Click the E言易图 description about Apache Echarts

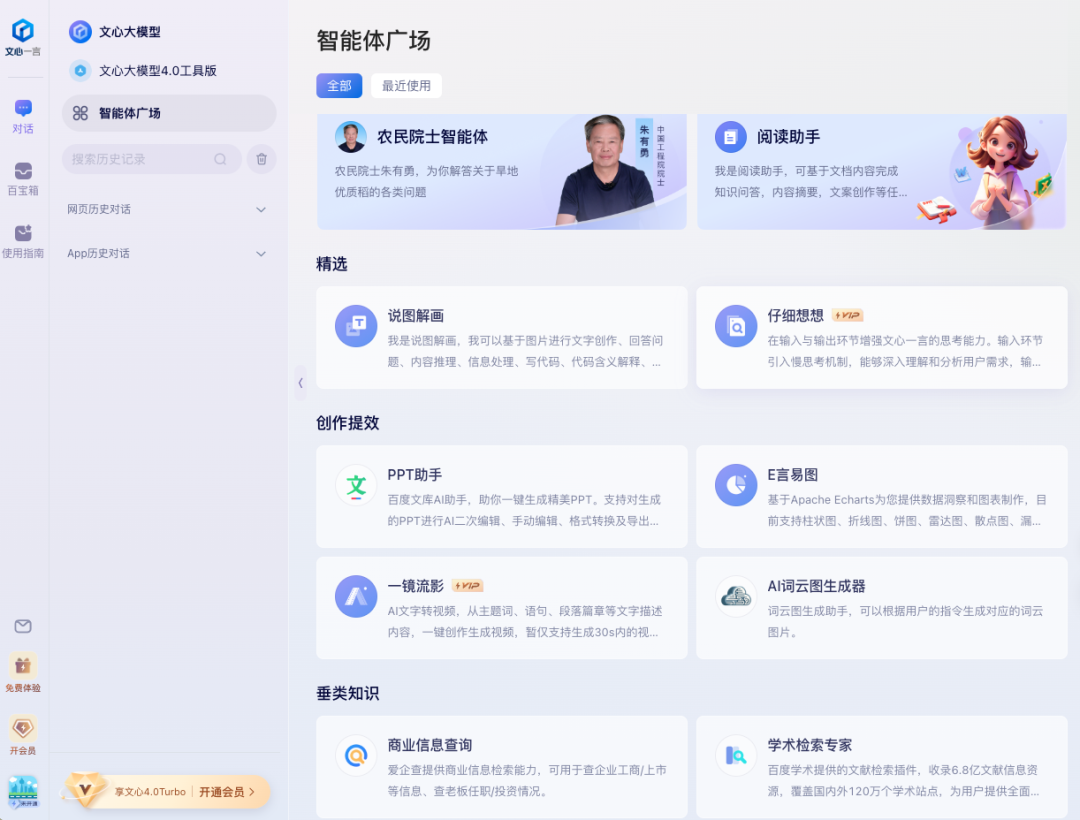pos(906,510)
